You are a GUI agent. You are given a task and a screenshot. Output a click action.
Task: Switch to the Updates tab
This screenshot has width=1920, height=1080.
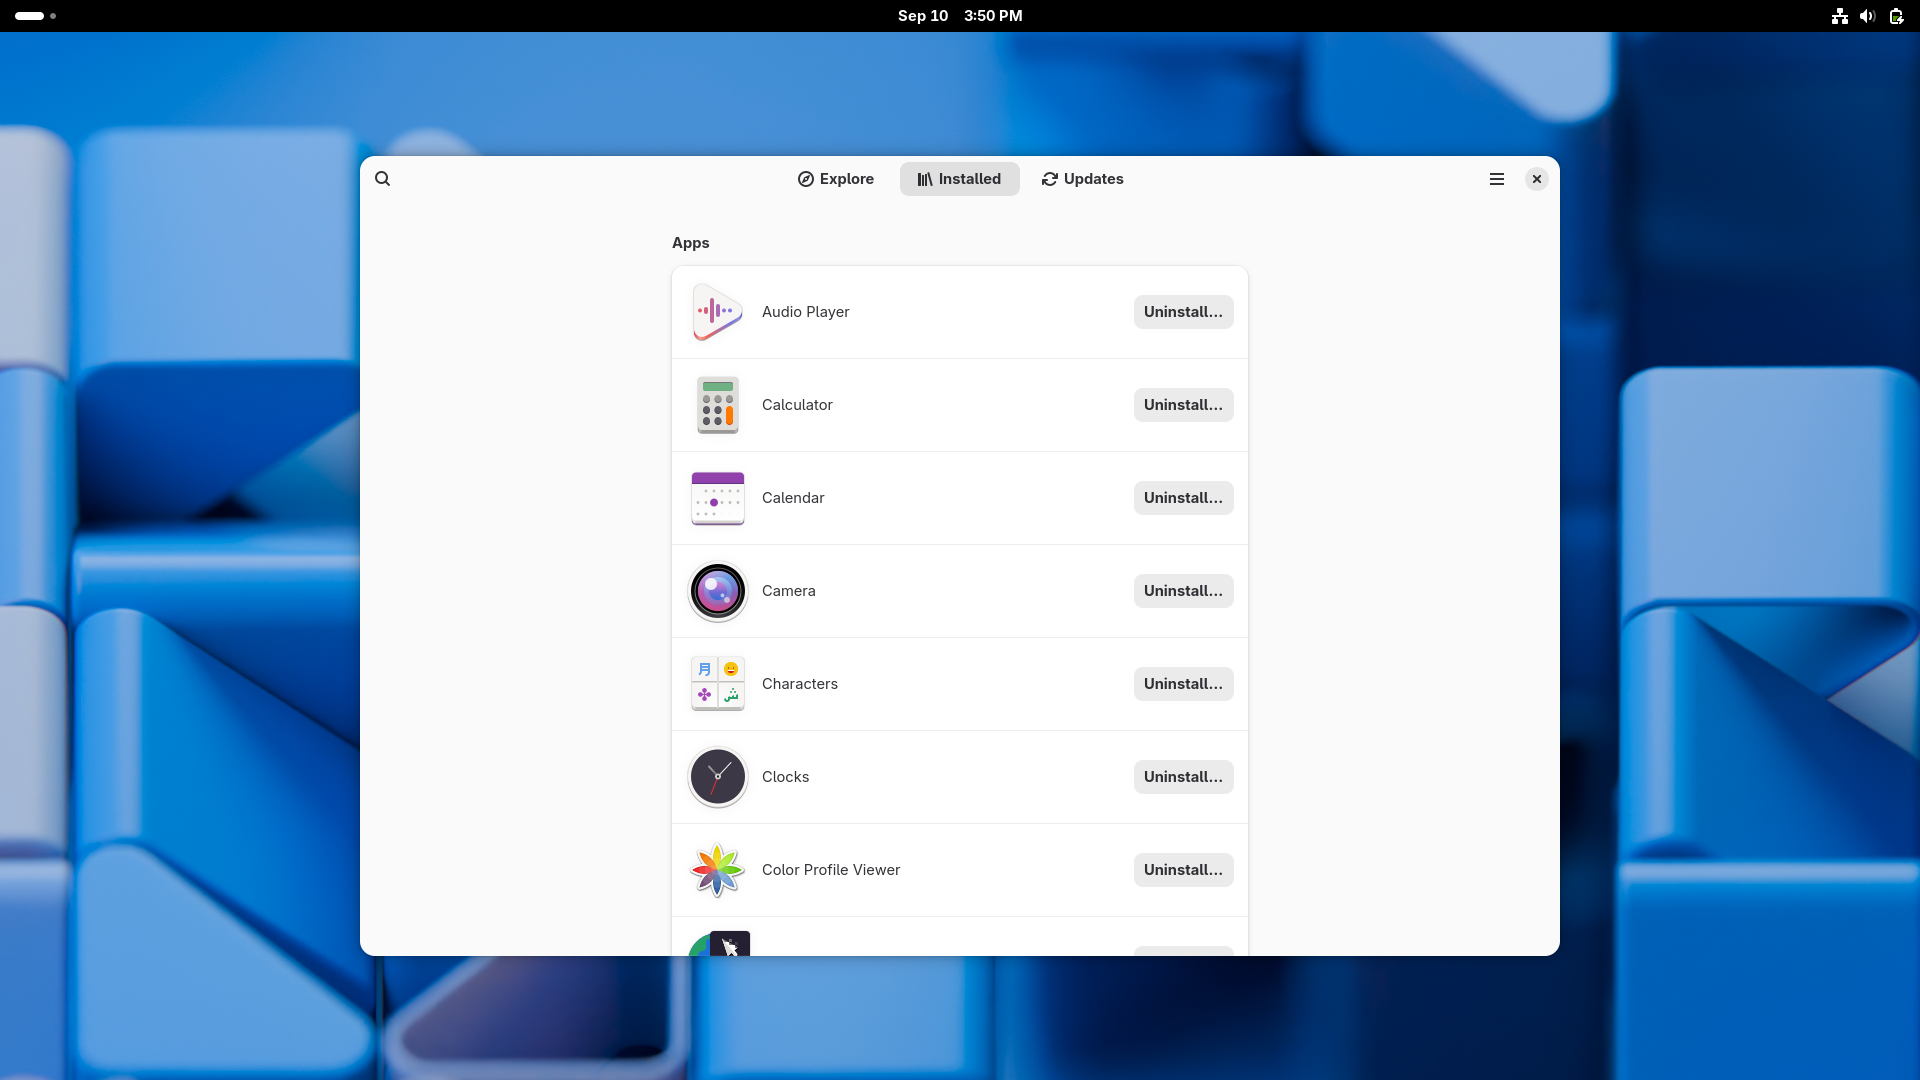point(1083,179)
